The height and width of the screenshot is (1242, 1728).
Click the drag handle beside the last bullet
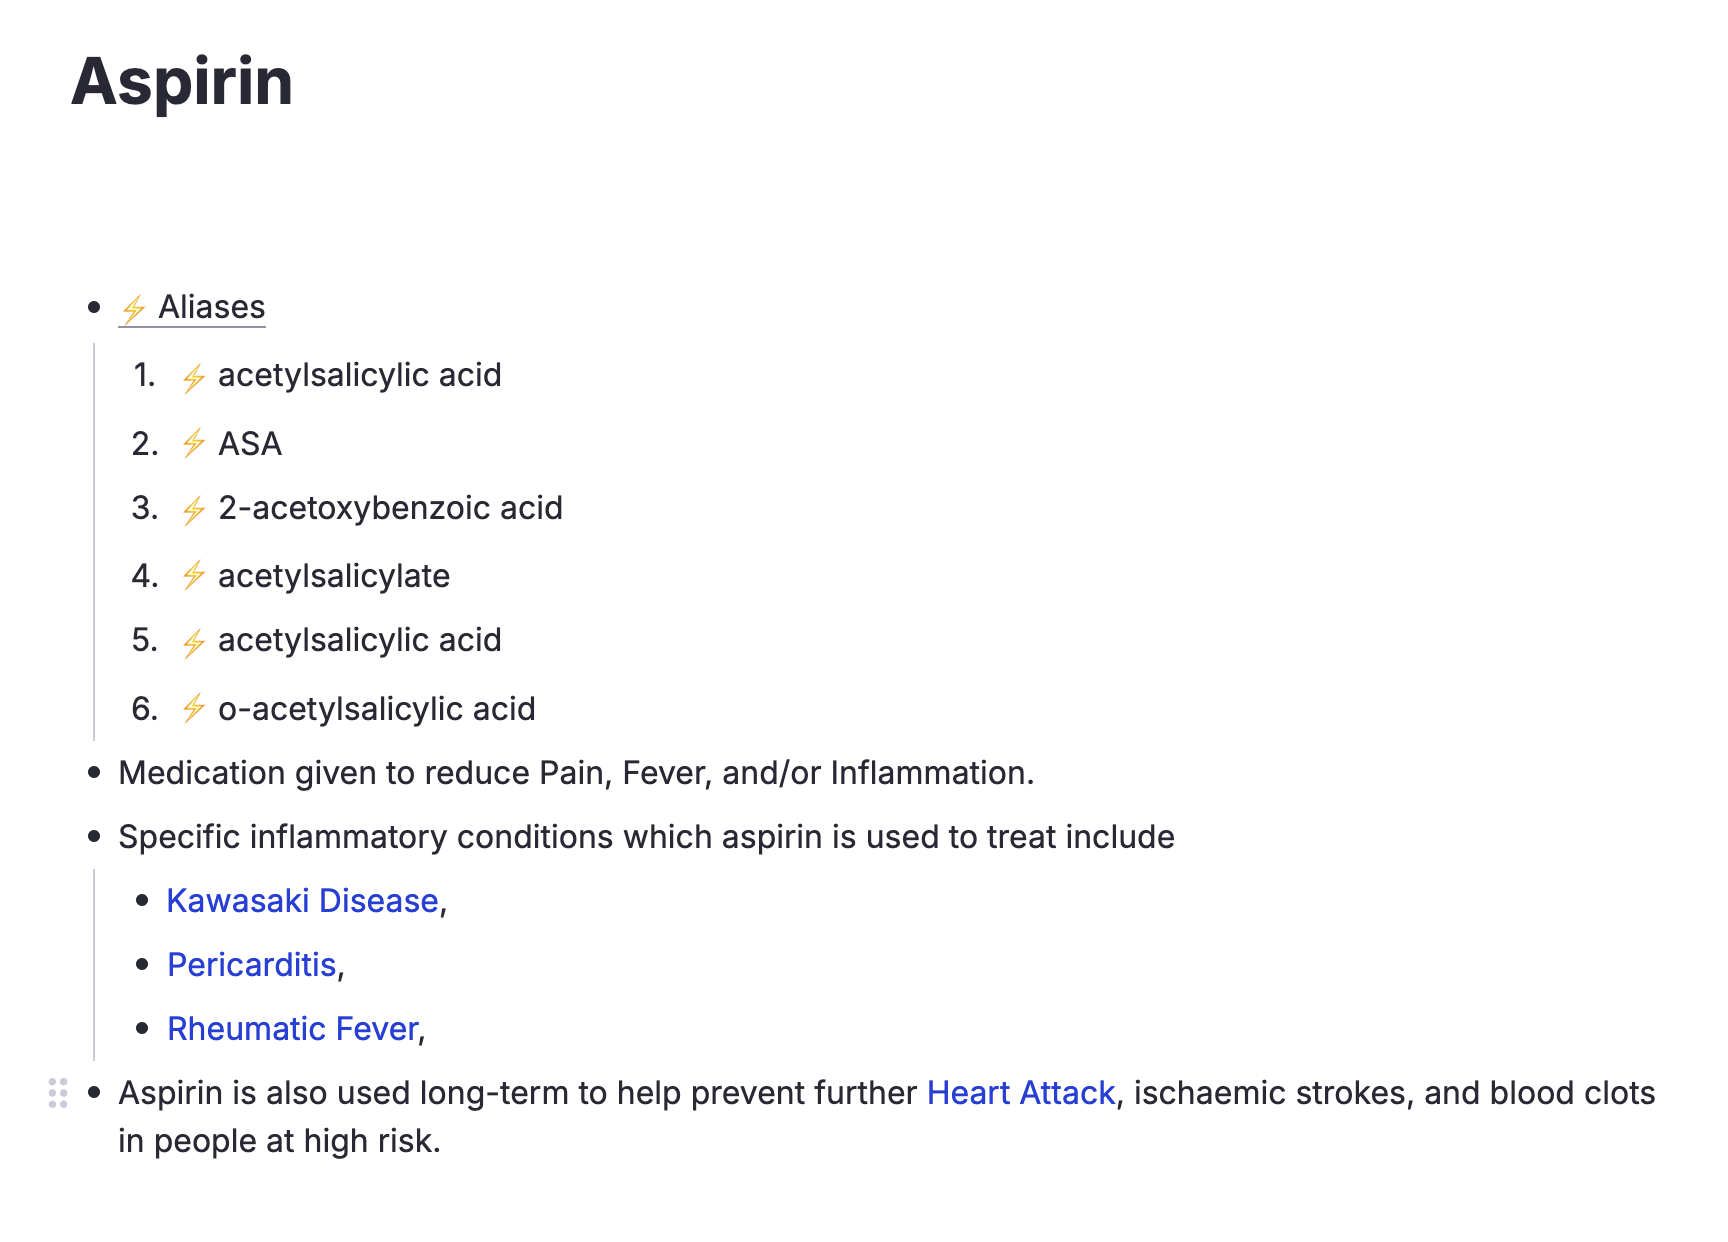tap(58, 1093)
